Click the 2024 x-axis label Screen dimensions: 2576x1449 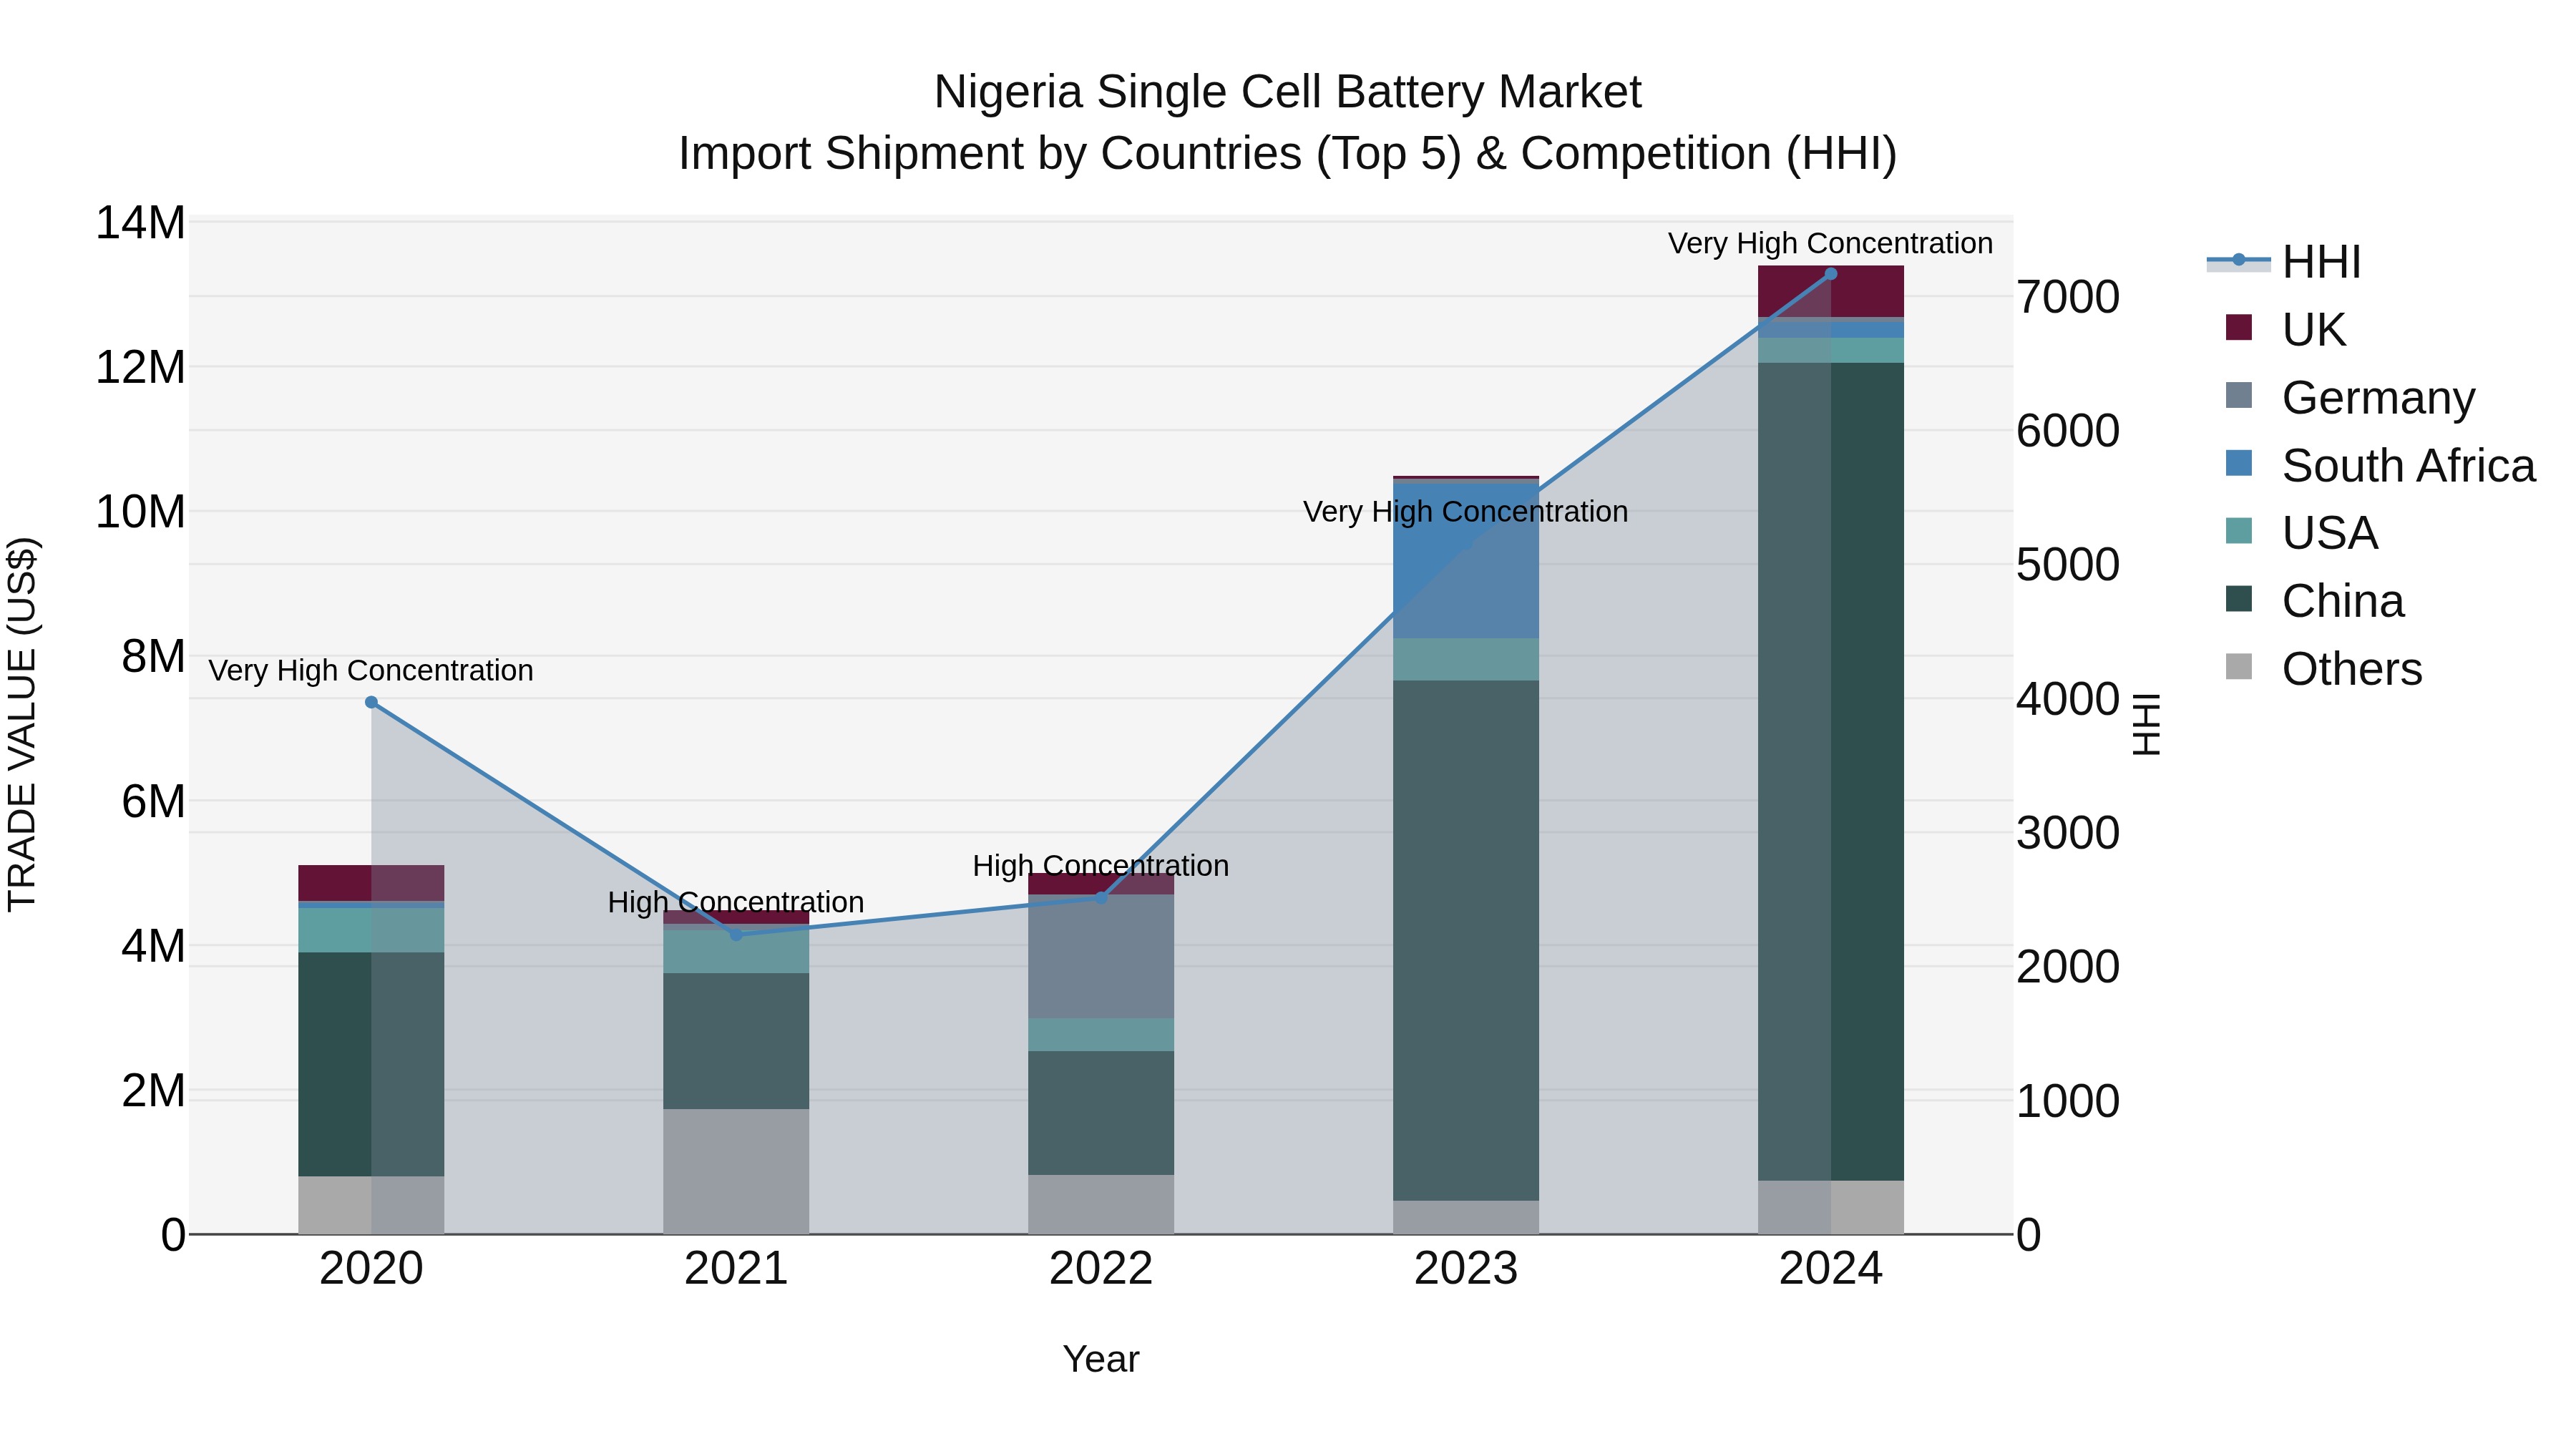[x=1831, y=1269]
